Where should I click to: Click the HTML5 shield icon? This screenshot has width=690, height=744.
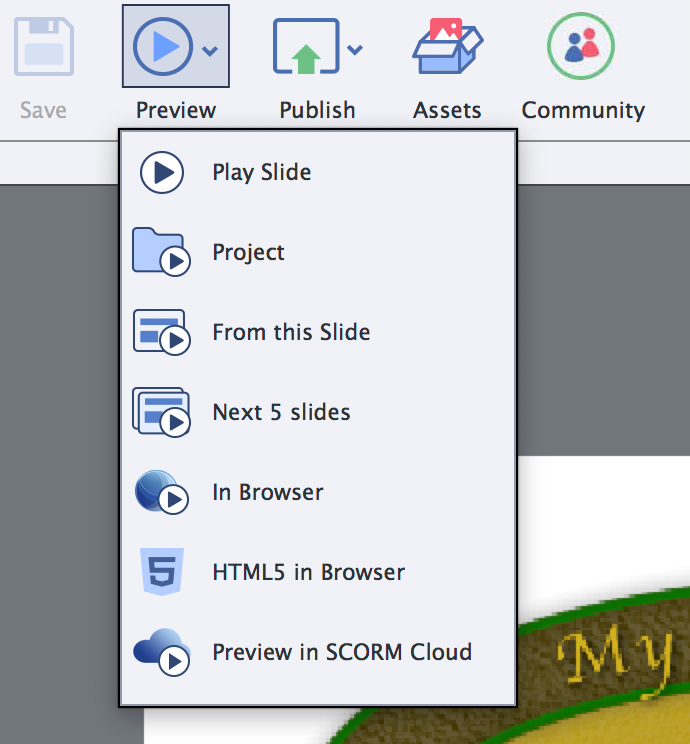(160, 572)
